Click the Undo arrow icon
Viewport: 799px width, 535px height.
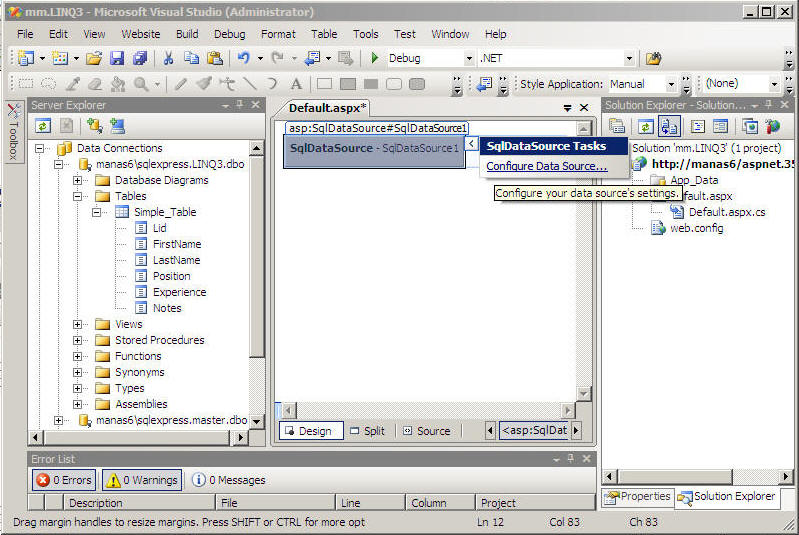point(244,58)
